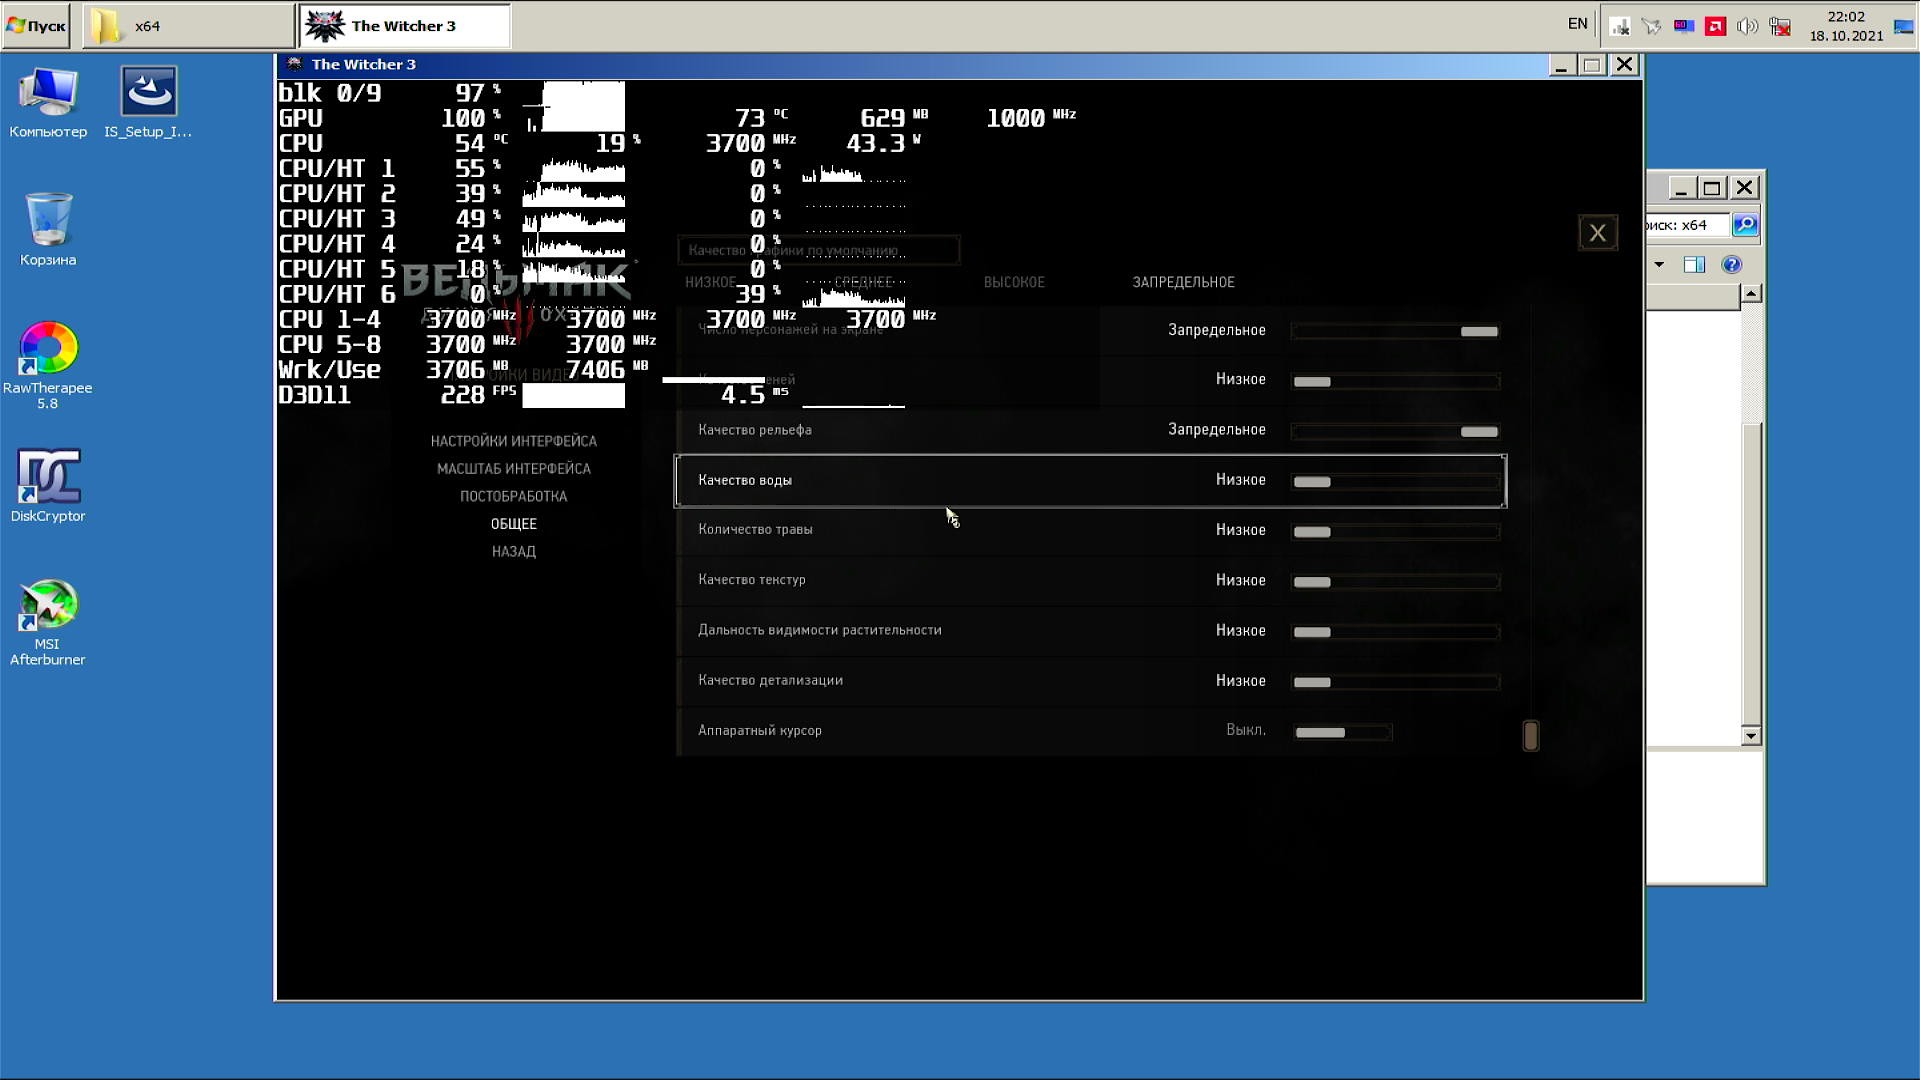
Task: Click the volume speaker tray icon
Action: click(x=1747, y=27)
